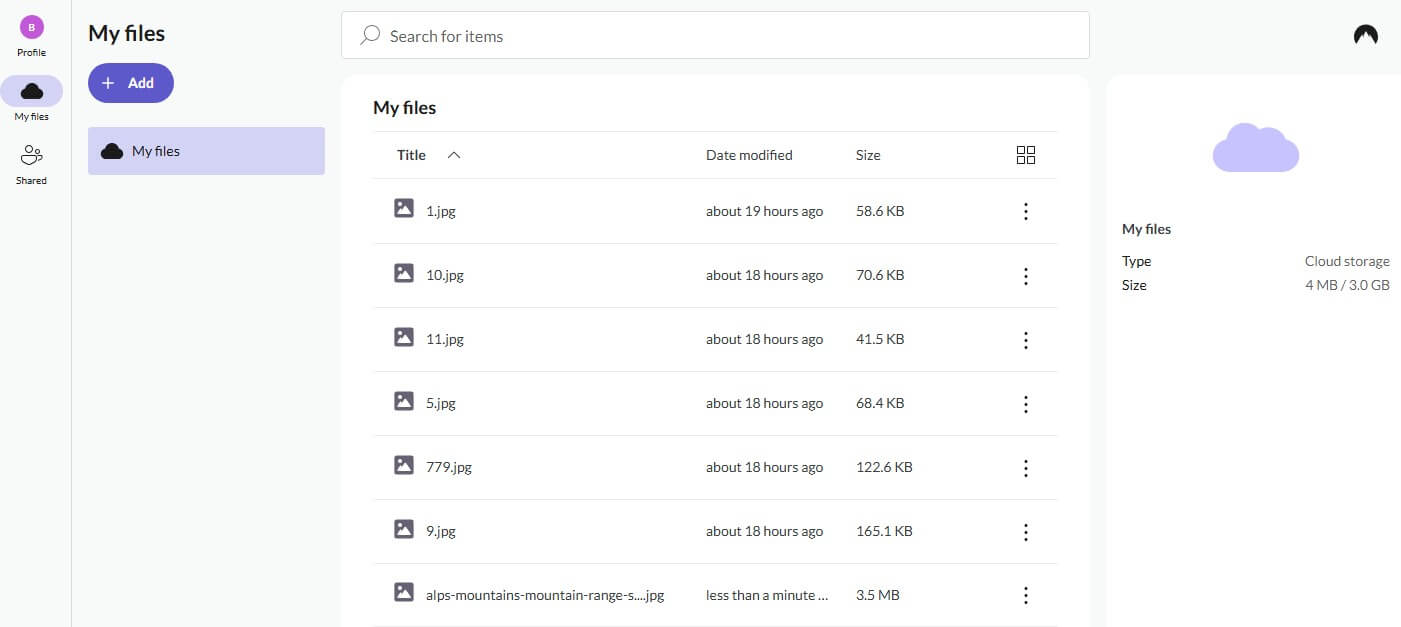Screen dimensions: 1401x627
Task: Open more options for 9.jpg
Action: (1025, 531)
